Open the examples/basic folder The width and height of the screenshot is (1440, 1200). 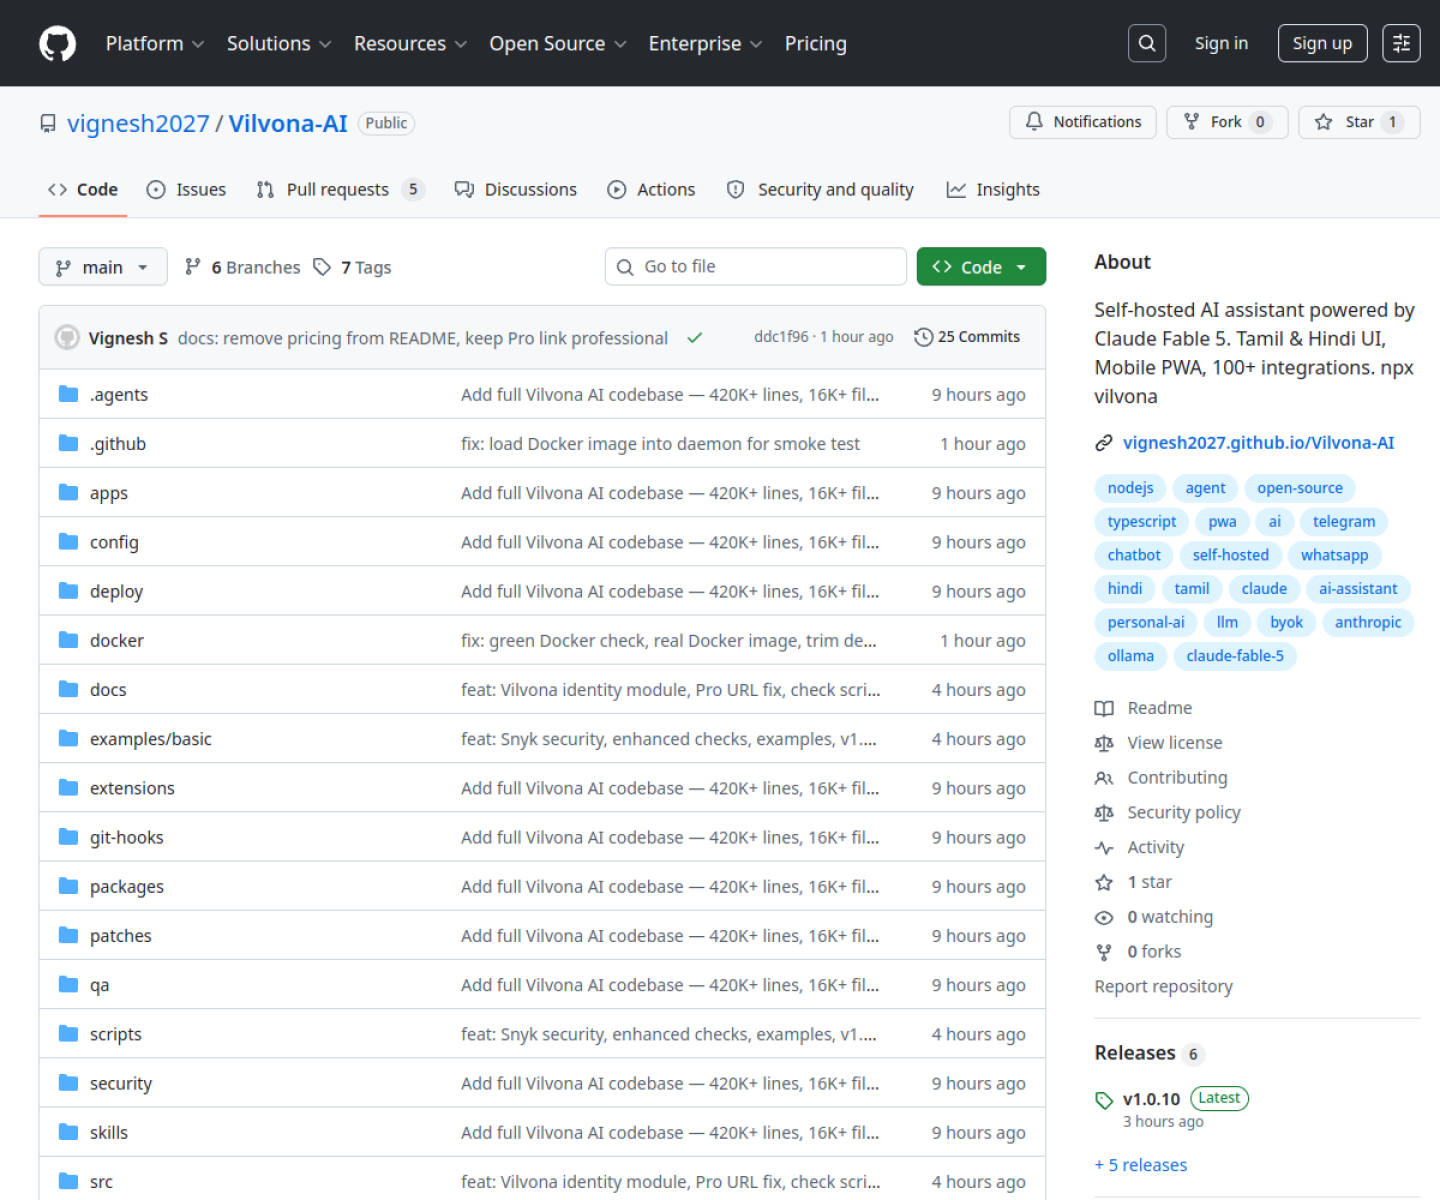151,739
